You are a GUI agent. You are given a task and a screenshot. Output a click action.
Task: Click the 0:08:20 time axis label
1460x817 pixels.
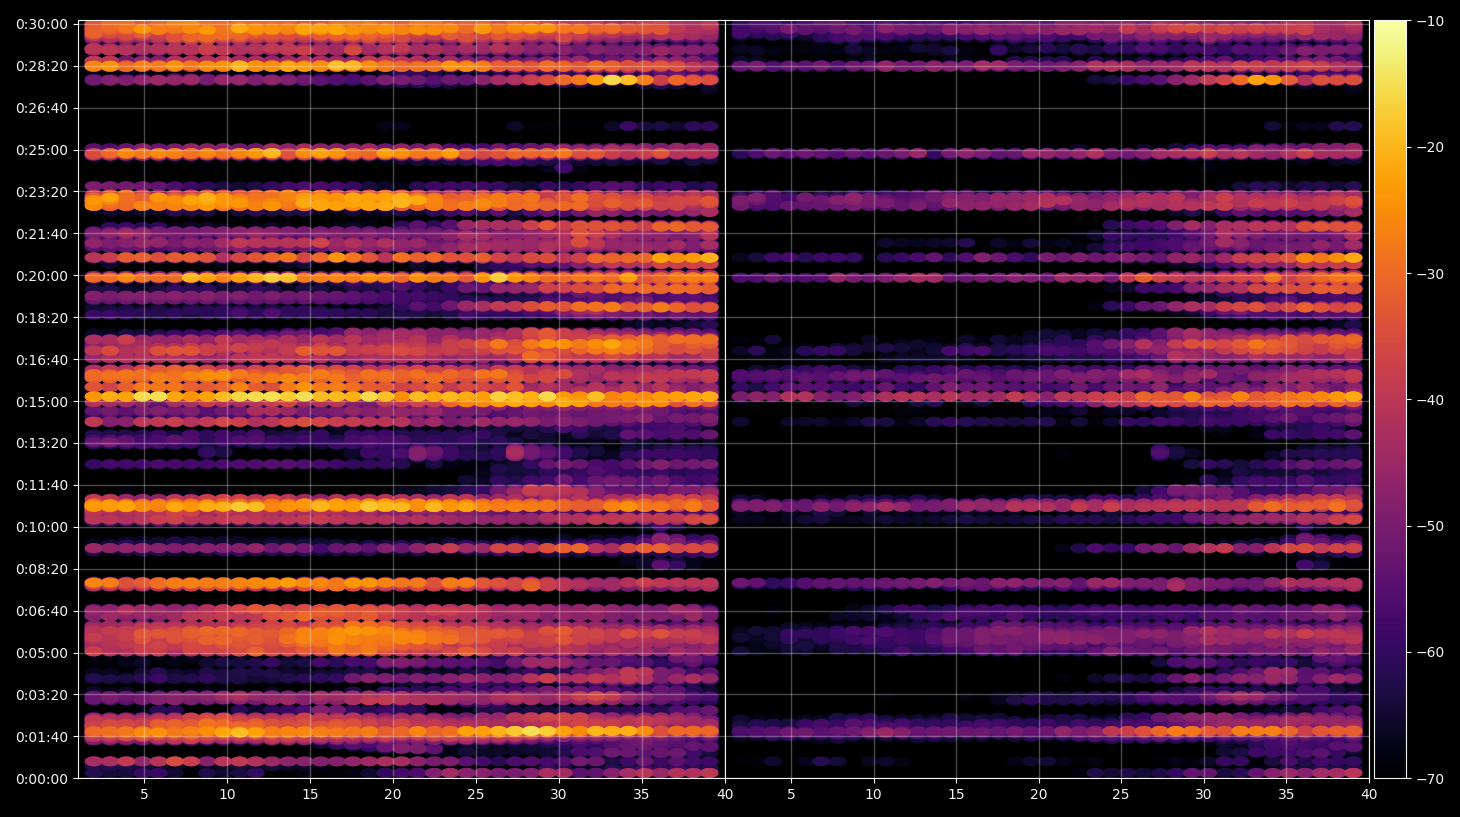[x=42, y=569]
